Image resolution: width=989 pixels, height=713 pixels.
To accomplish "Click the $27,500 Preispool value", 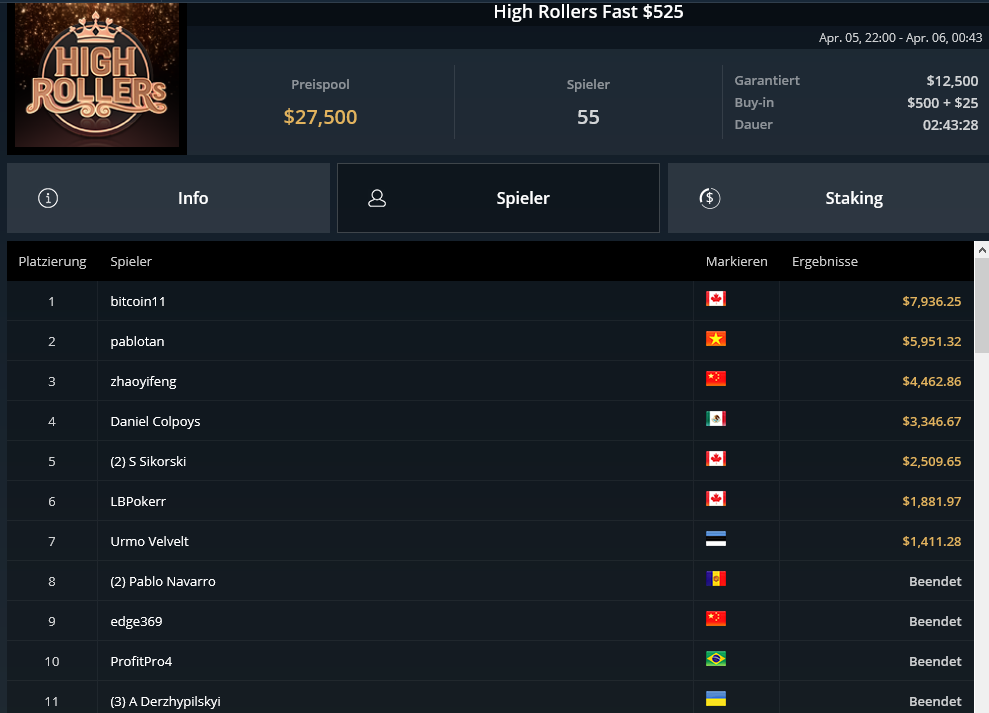I will pos(320,117).
